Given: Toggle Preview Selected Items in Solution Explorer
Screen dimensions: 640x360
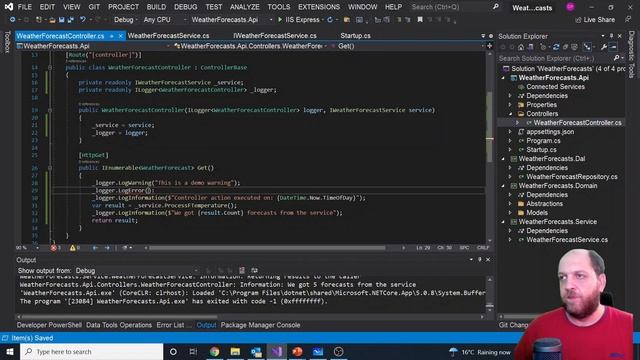Looking at the screenshot, I should pos(613,47).
